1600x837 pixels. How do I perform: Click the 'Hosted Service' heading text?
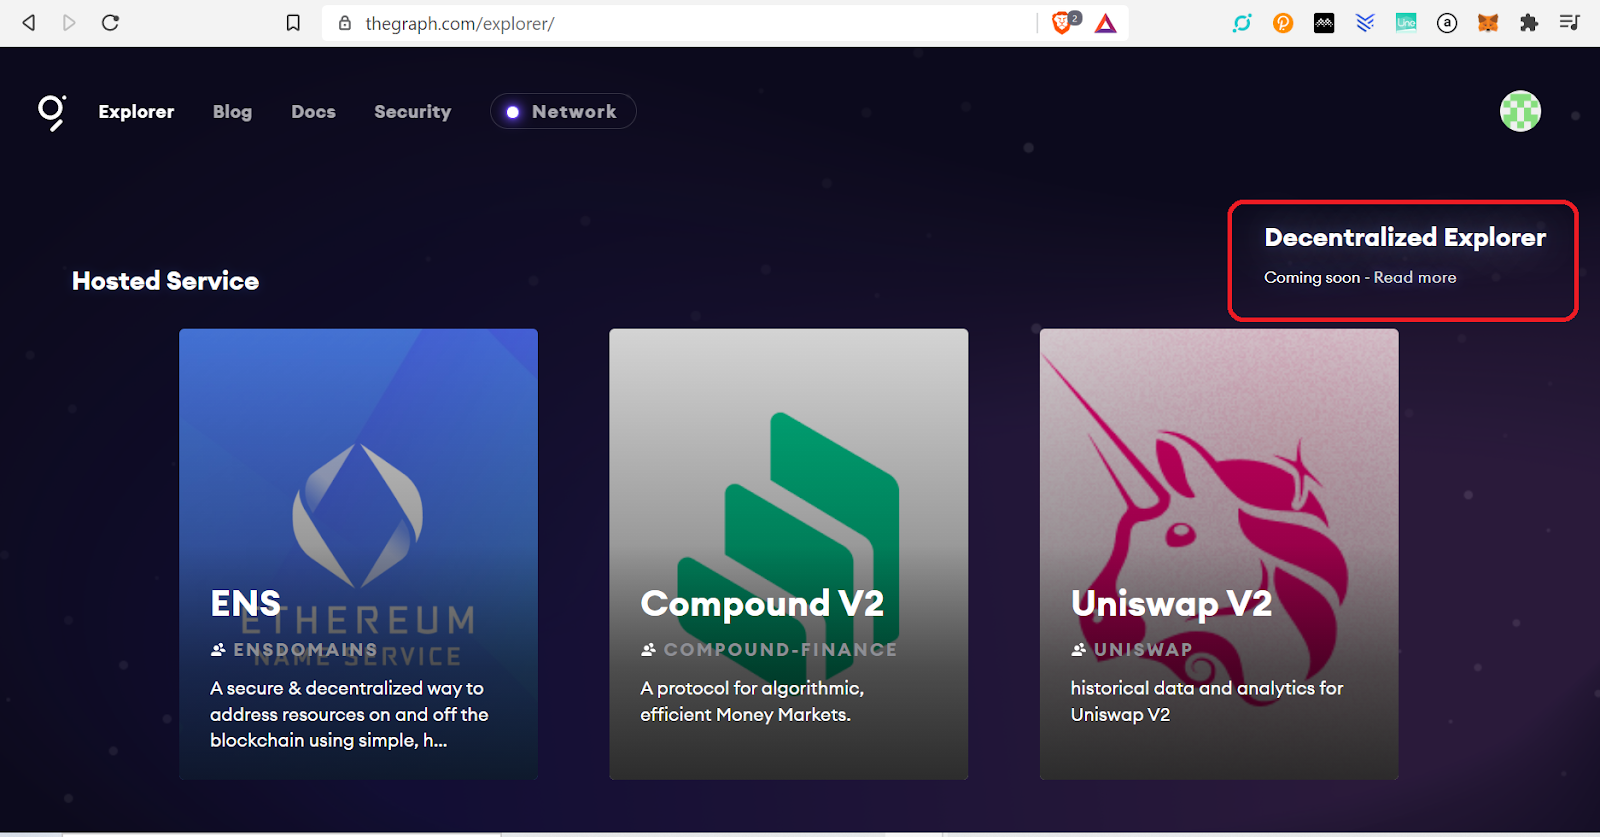click(165, 281)
